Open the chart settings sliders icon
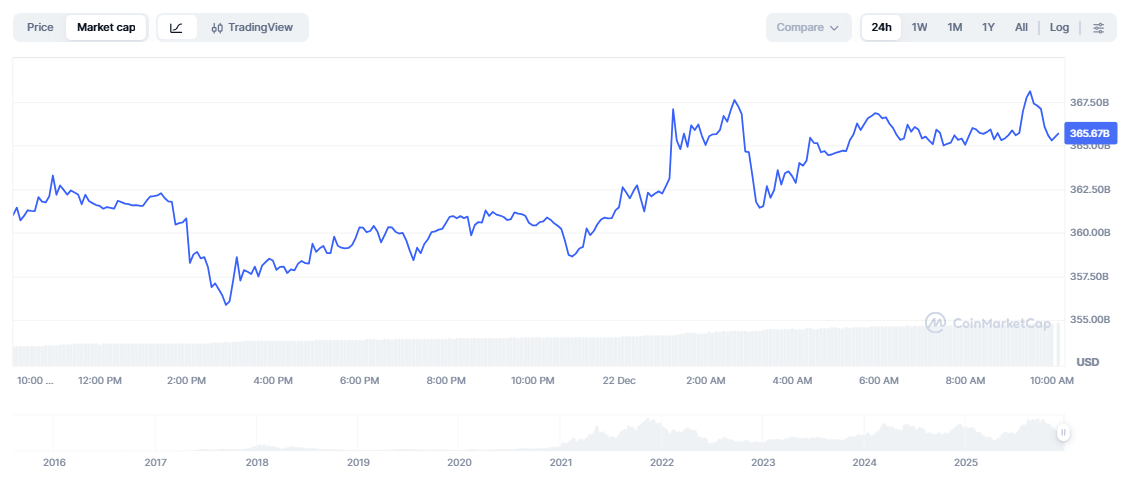1130x487 pixels. 1099,28
